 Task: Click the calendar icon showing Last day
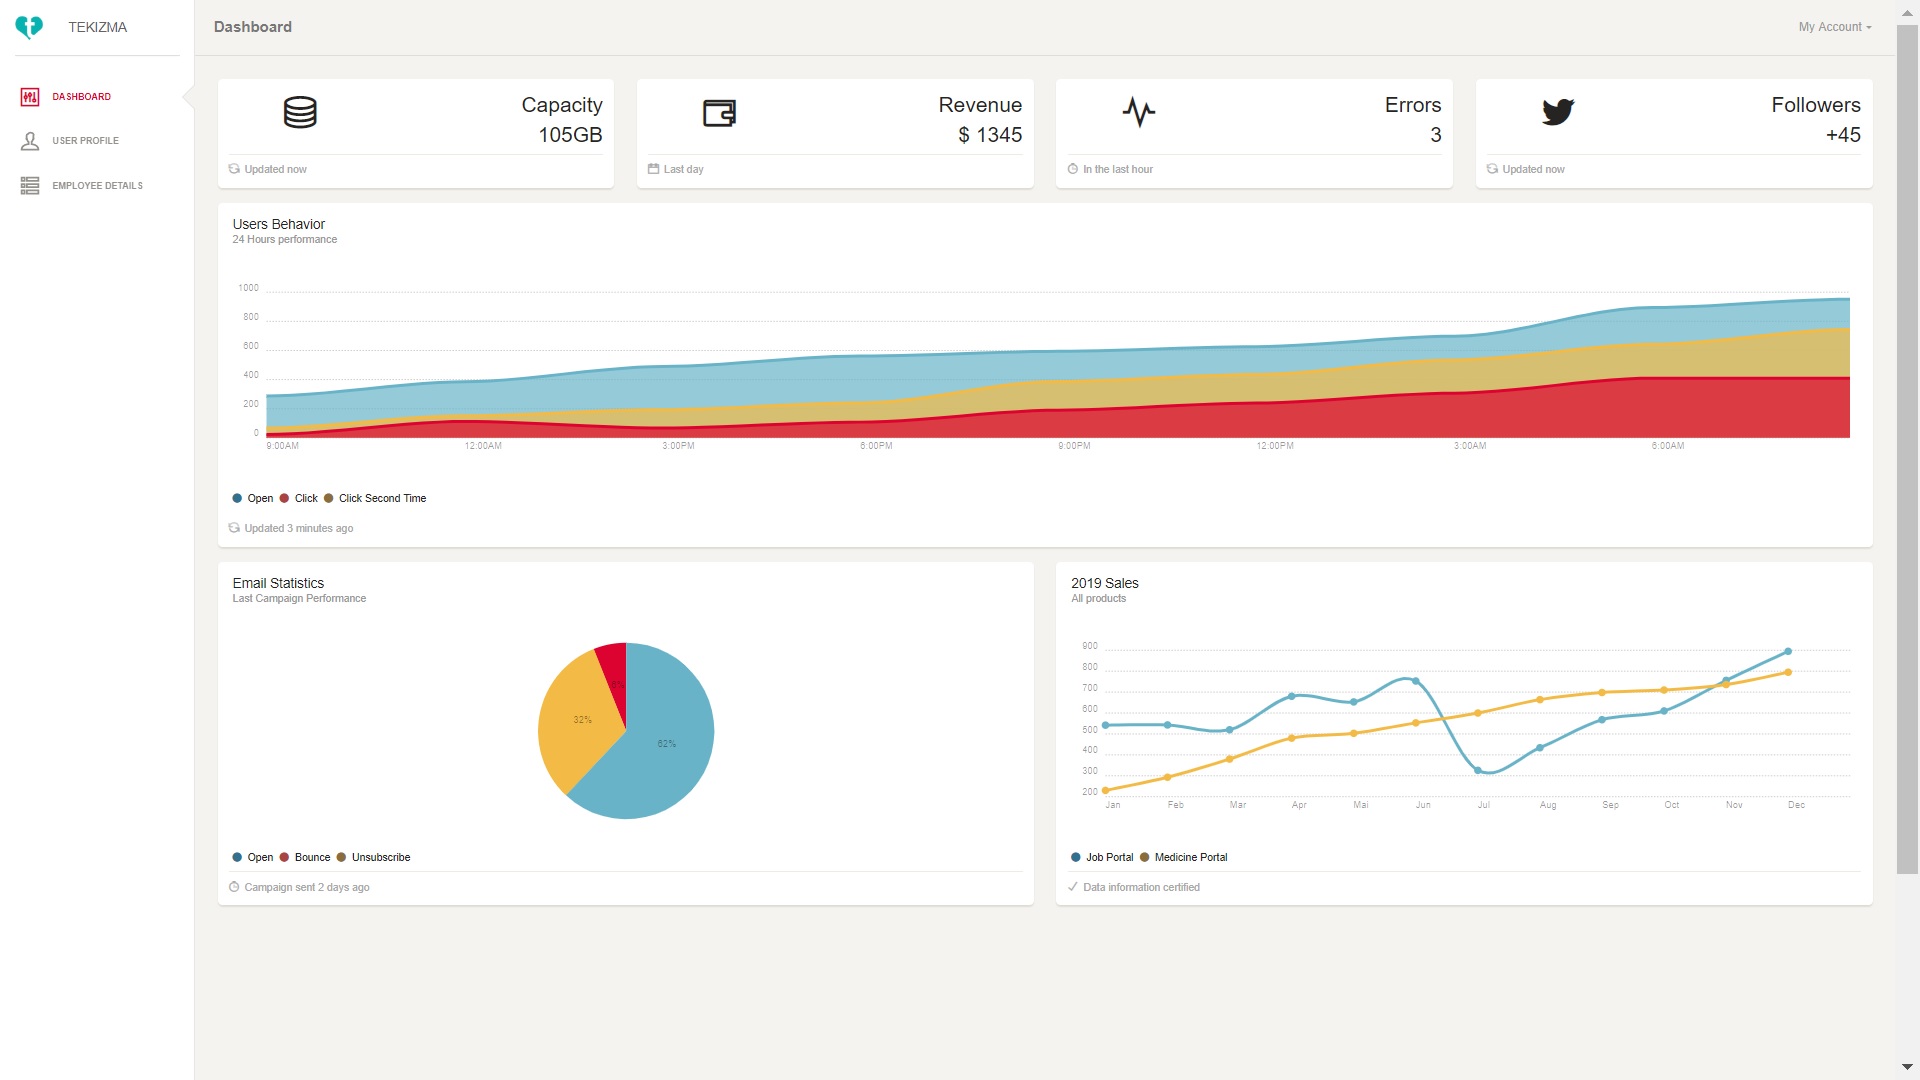pyautogui.click(x=653, y=169)
